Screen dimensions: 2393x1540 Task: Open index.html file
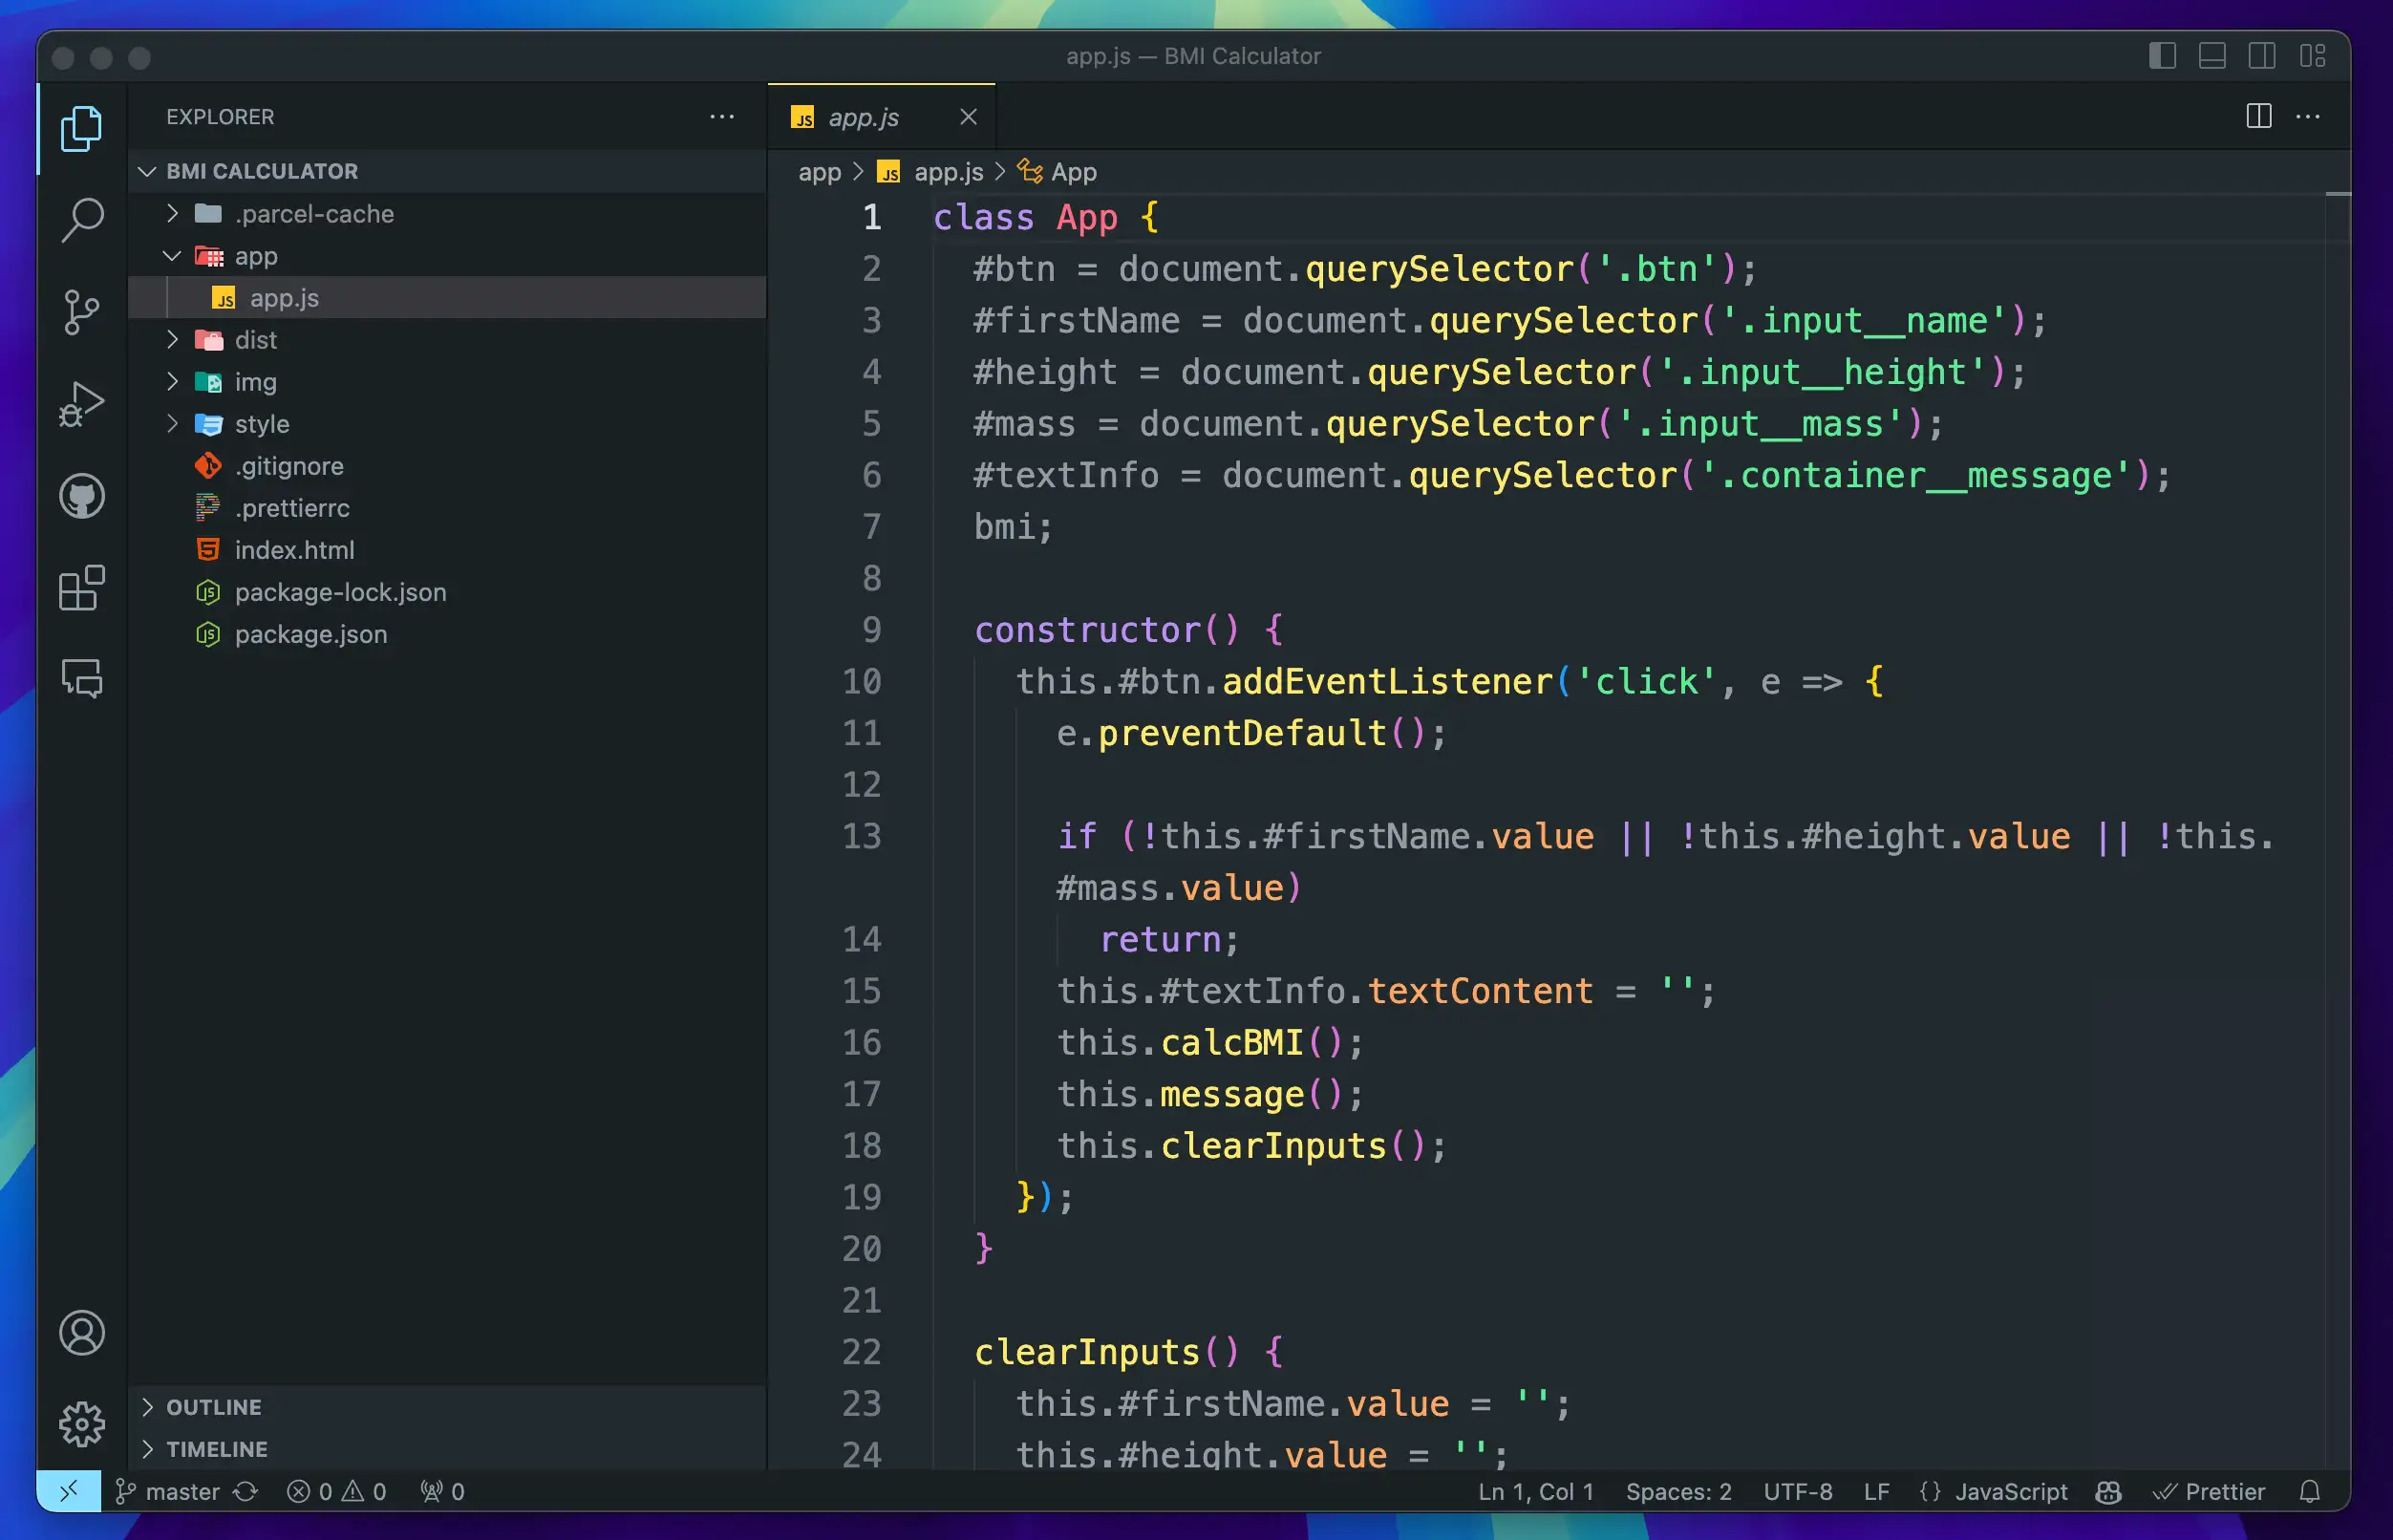(x=447, y=549)
